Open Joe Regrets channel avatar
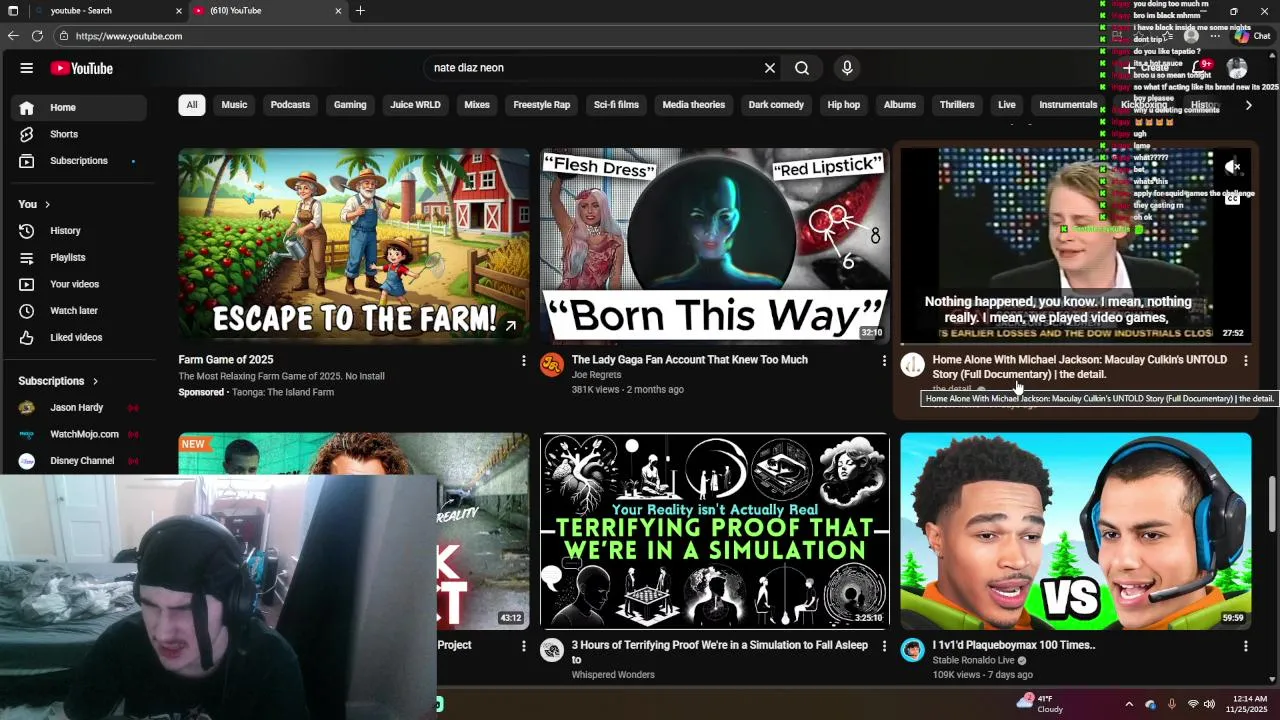The height and width of the screenshot is (720, 1280). tap(552, 365)
